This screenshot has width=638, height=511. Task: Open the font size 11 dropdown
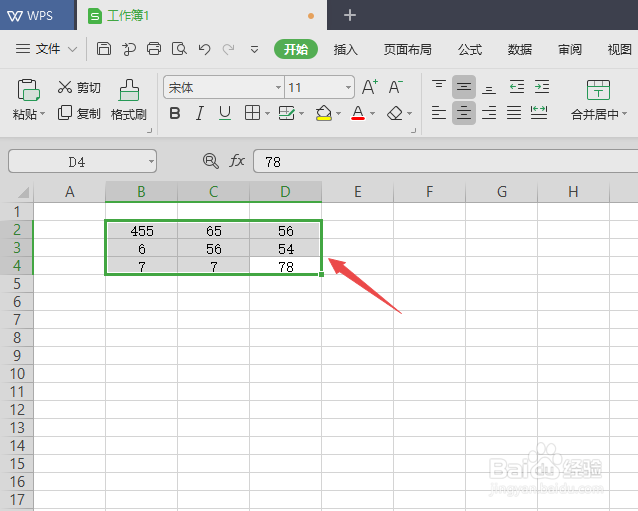[348, 87]
